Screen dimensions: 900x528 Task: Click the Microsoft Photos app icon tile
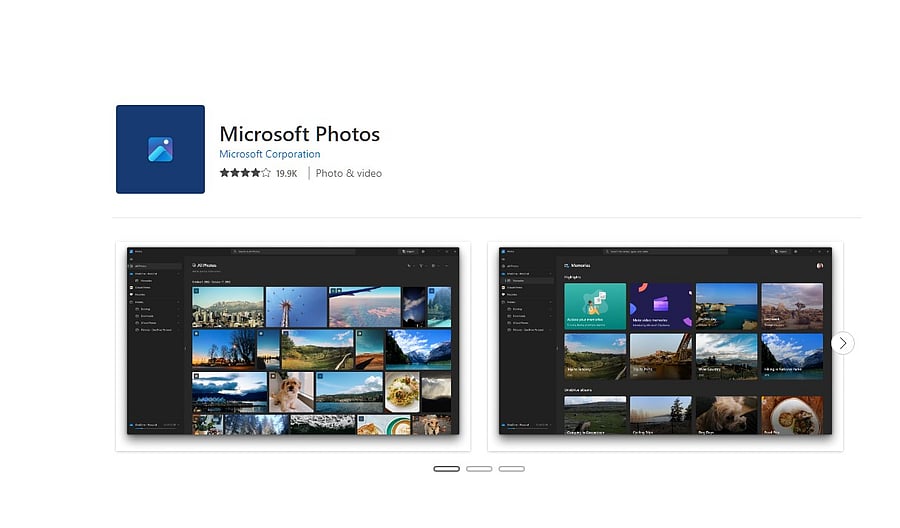[x=160, y=149]
